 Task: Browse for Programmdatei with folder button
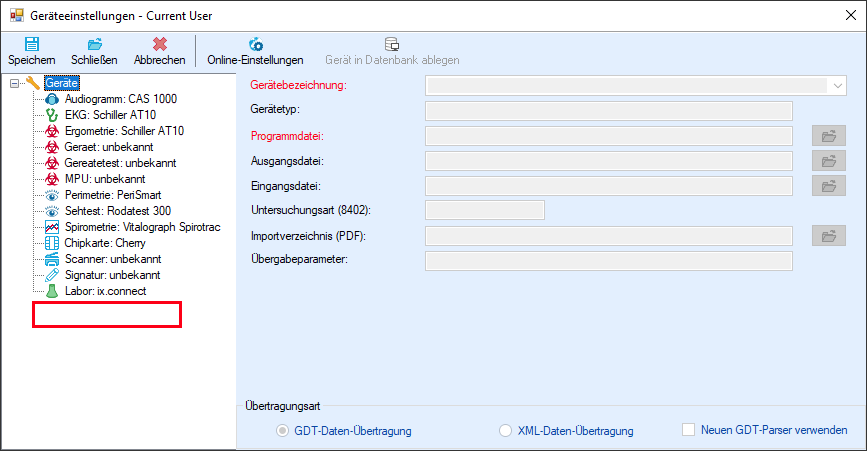click(829, 136)
